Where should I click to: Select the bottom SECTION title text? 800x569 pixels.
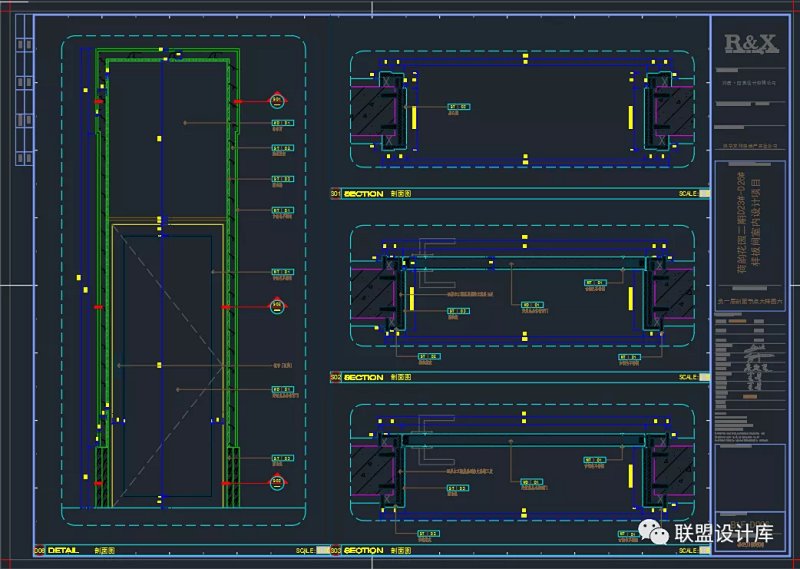pos(364,550)
